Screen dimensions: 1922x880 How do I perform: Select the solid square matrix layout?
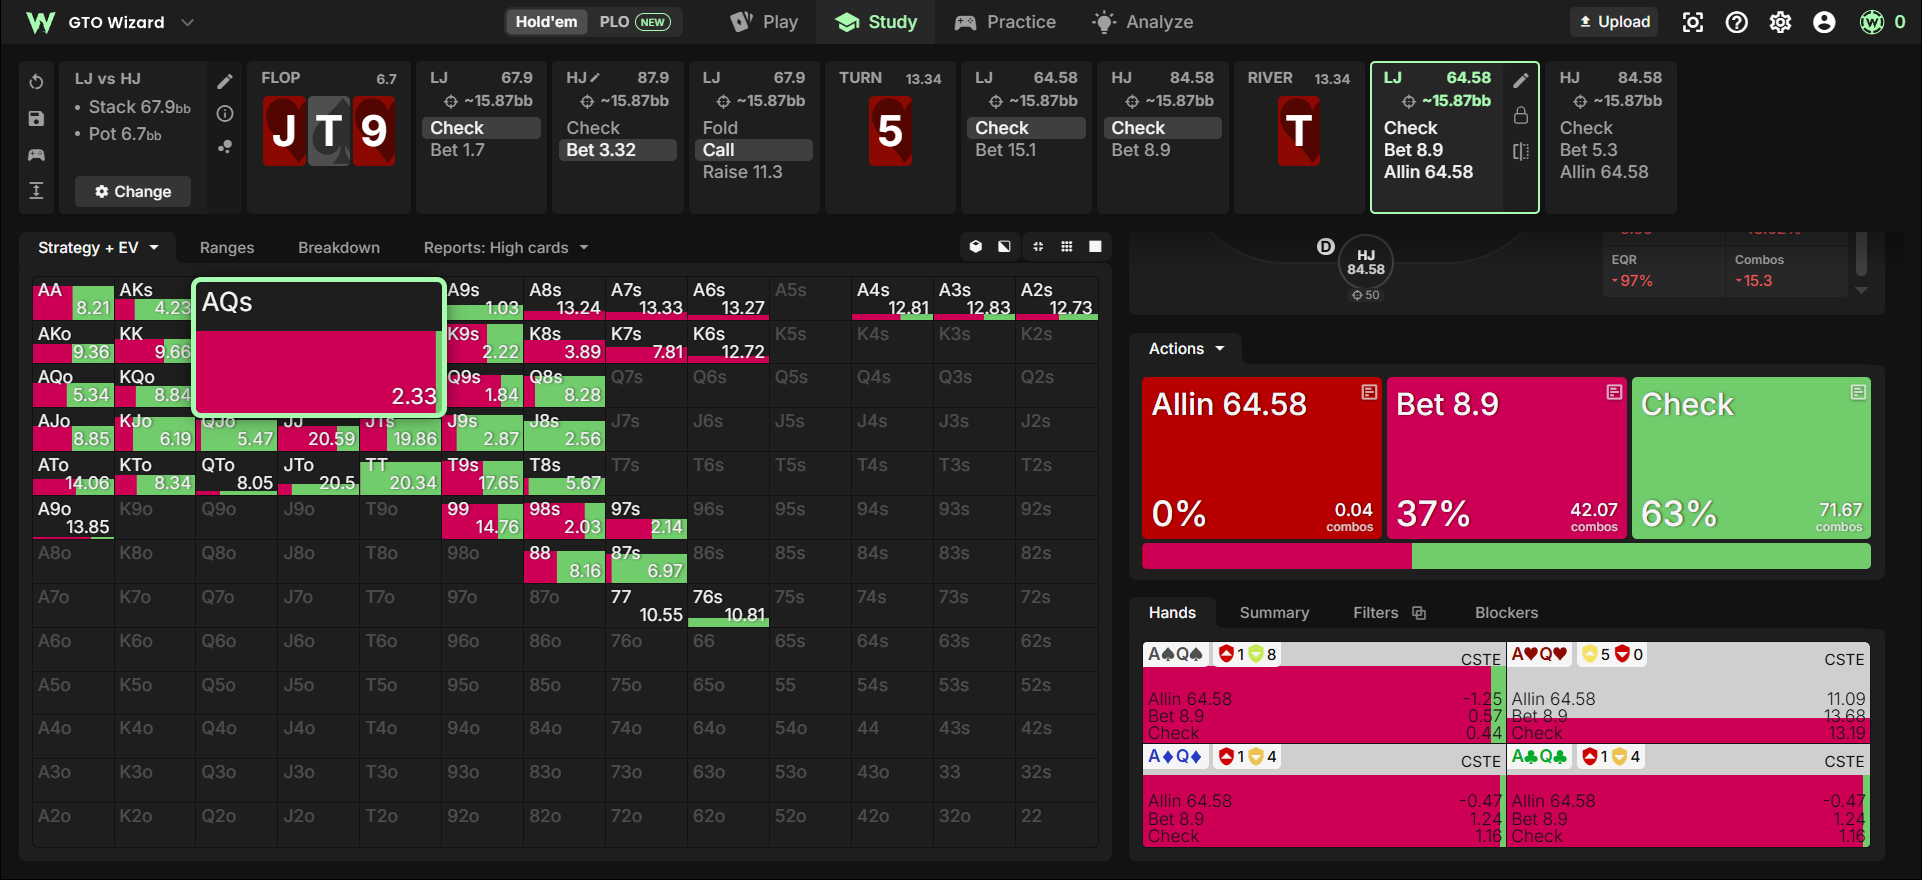[1096, 247]
